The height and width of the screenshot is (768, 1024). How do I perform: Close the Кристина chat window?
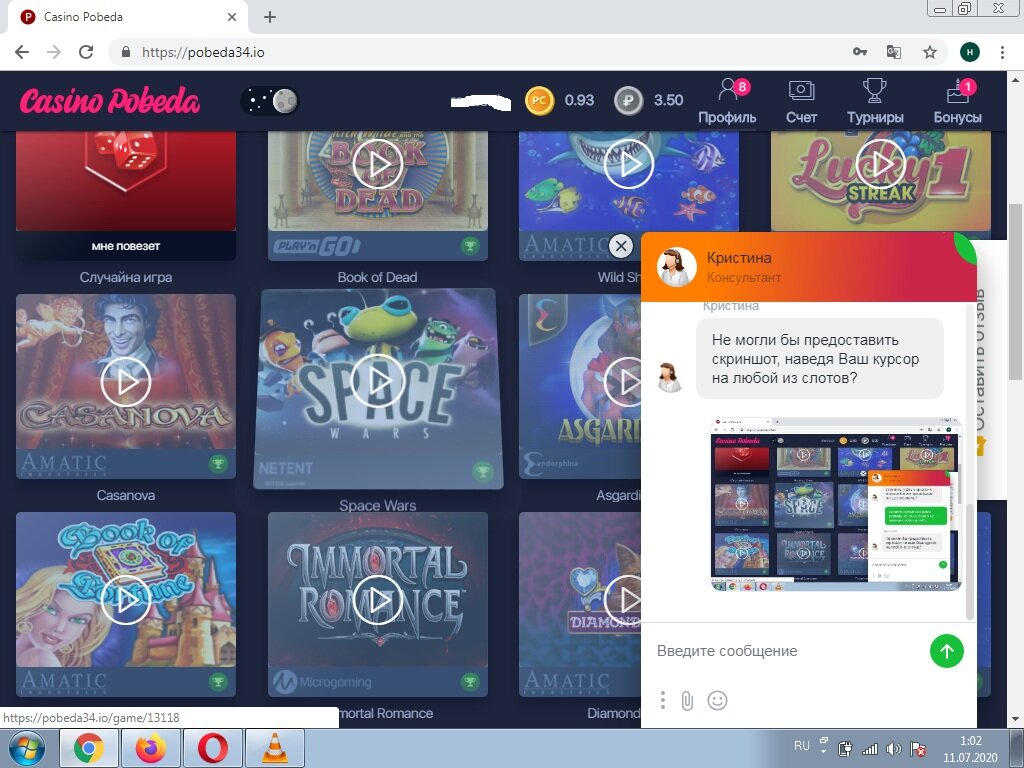(621, 246)
